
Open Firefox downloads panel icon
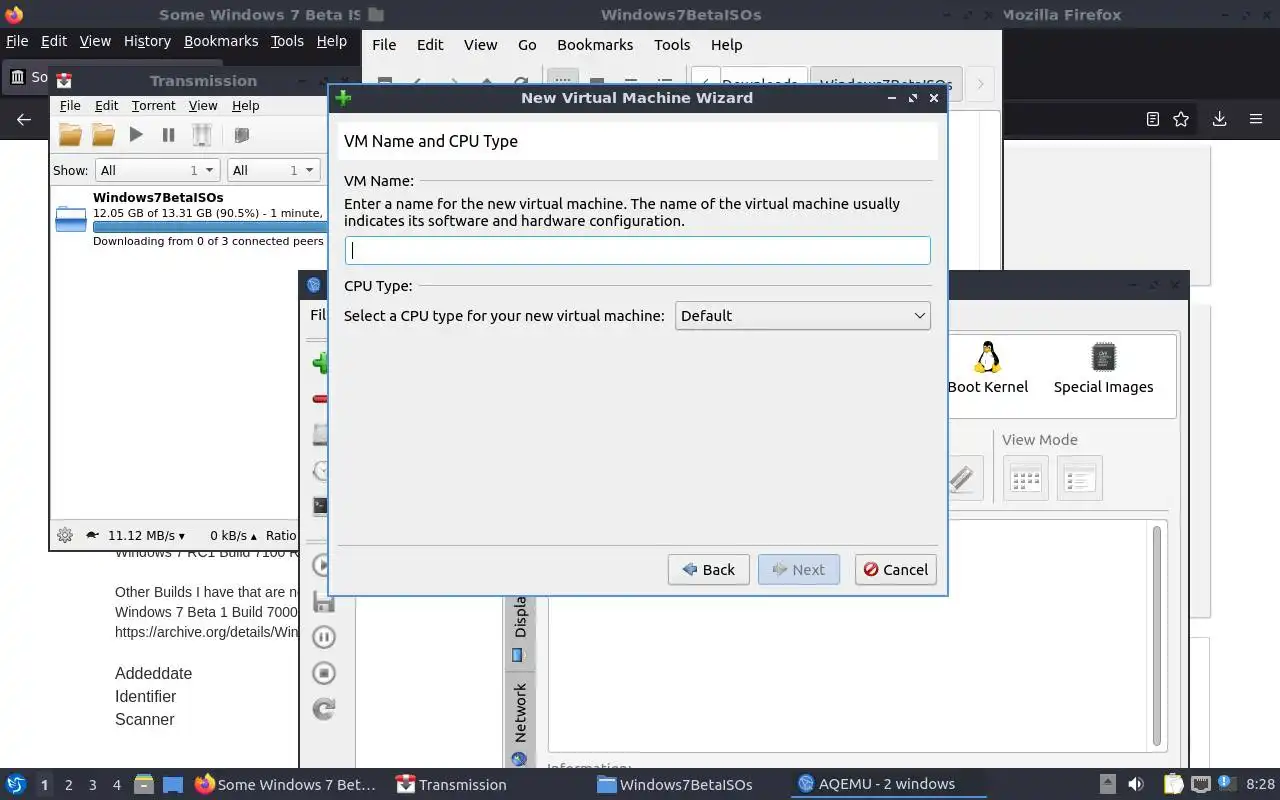pos(1219,119)
